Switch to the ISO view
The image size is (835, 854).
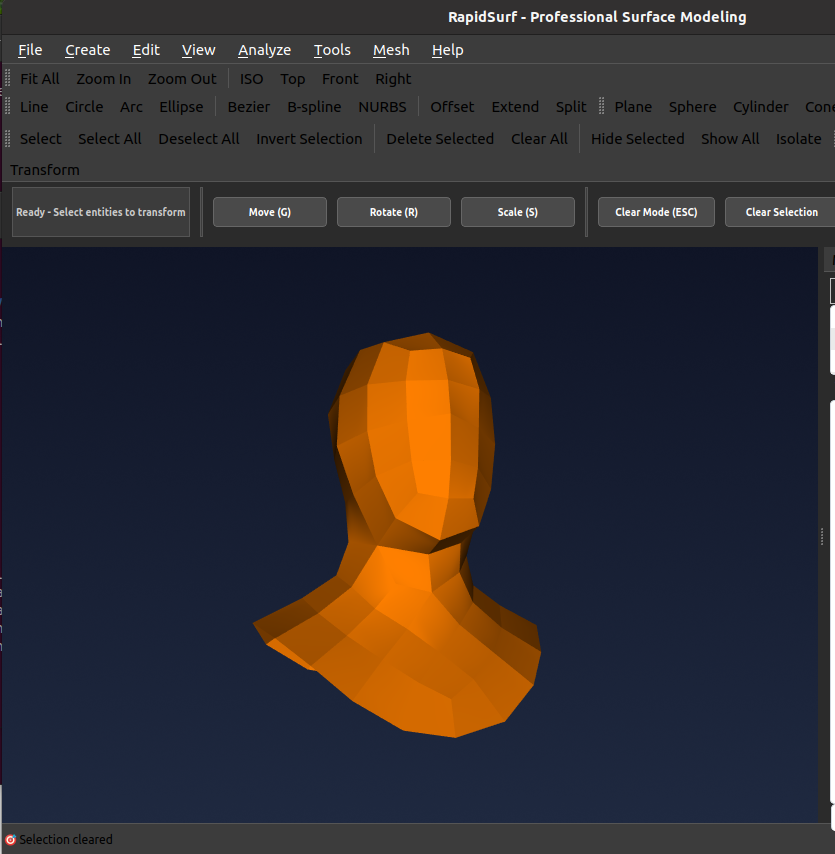pyautogui.click(x=251, y=78)
